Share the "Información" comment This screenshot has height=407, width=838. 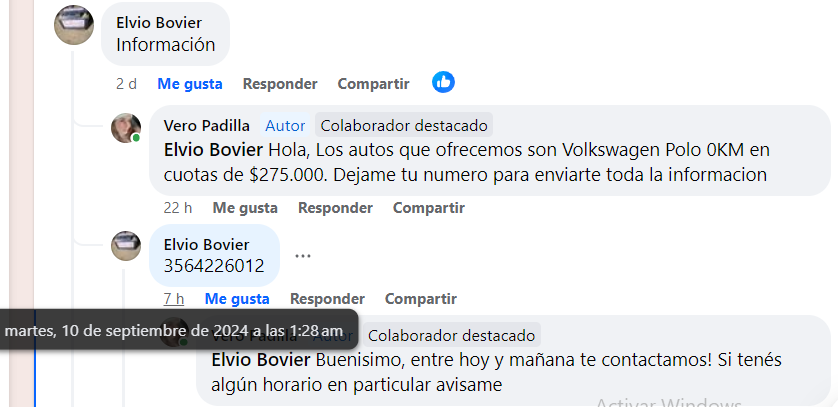point(374,84)
